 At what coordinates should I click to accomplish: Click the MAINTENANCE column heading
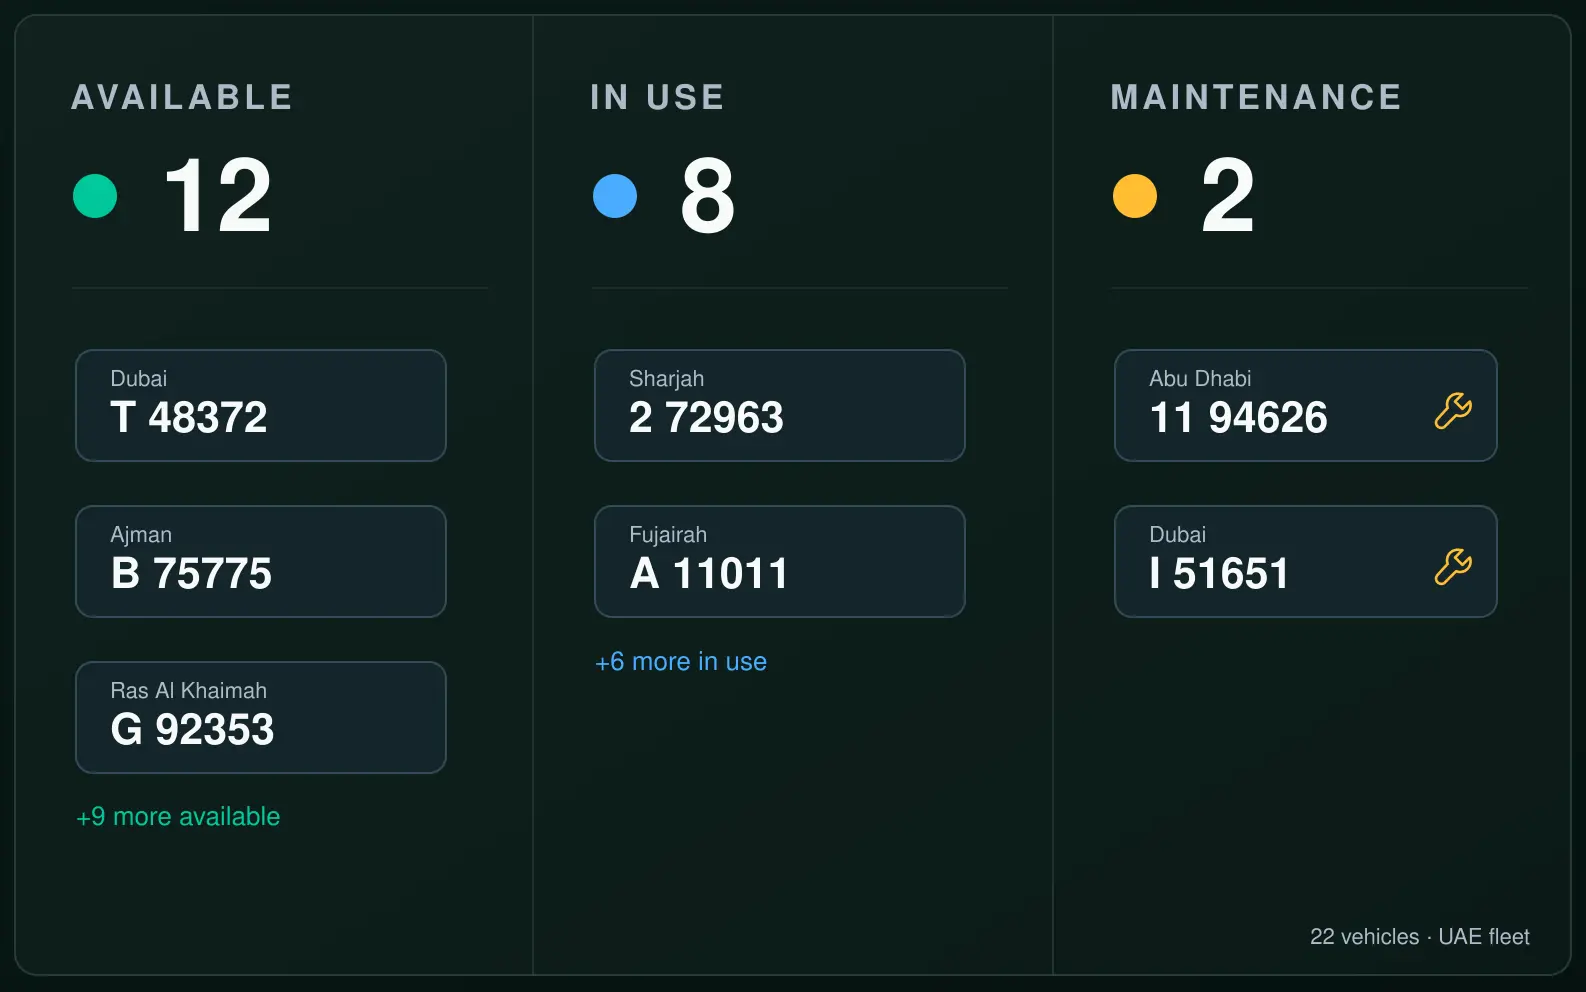coord(1256,97)
